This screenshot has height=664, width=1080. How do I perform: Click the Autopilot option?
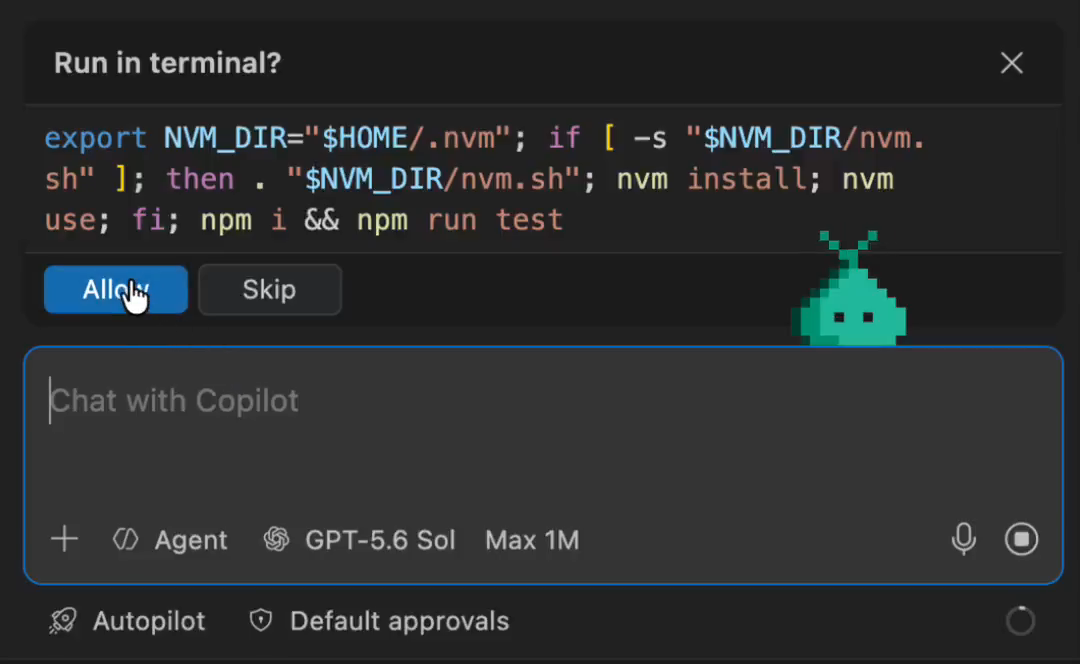click(x=127, y=621)
